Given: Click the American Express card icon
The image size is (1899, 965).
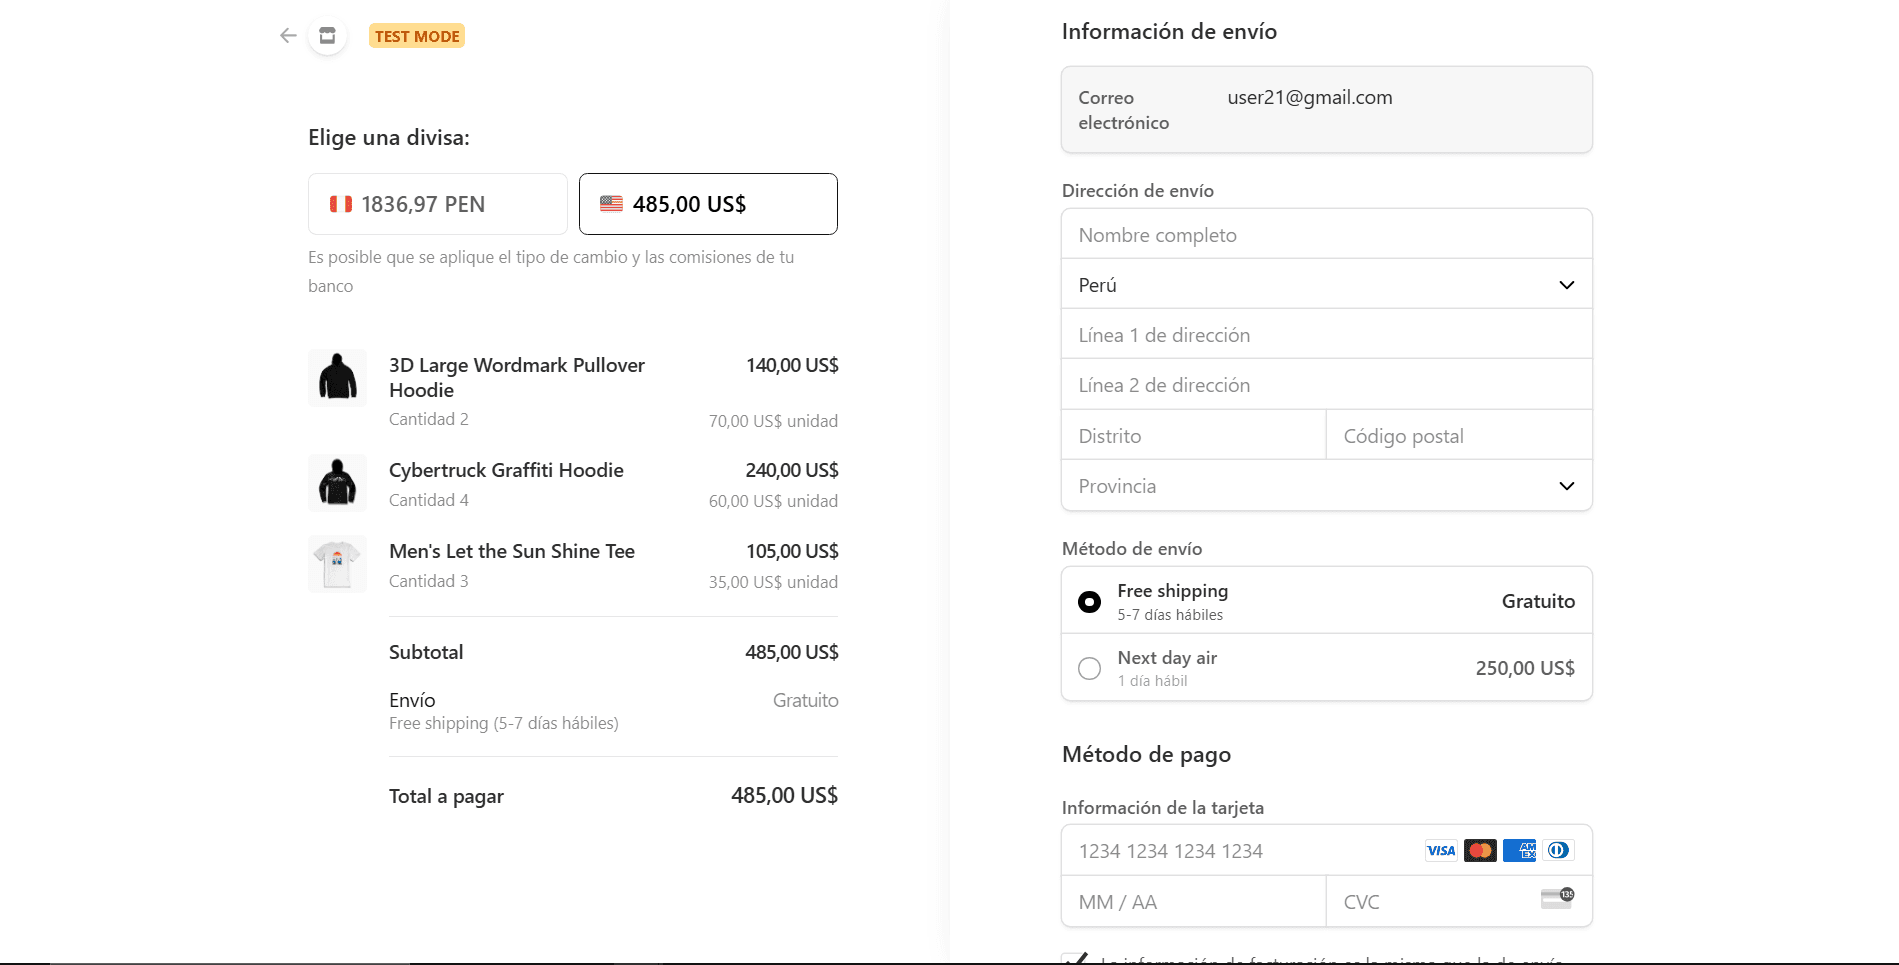Looking at the screenshot, I should point(1519,851).
